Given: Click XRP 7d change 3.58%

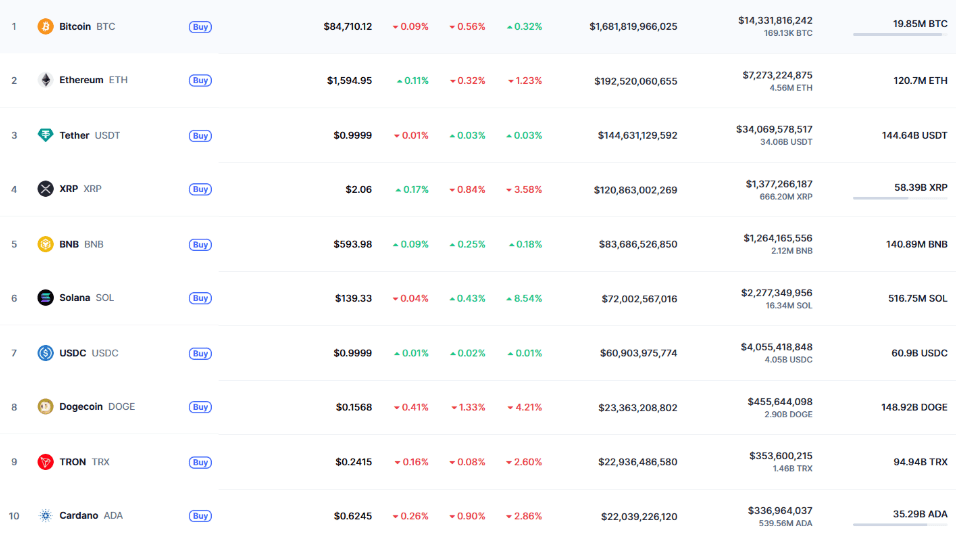Looking at the screenshot, I should pyautogui.click(x=524, y=190).
